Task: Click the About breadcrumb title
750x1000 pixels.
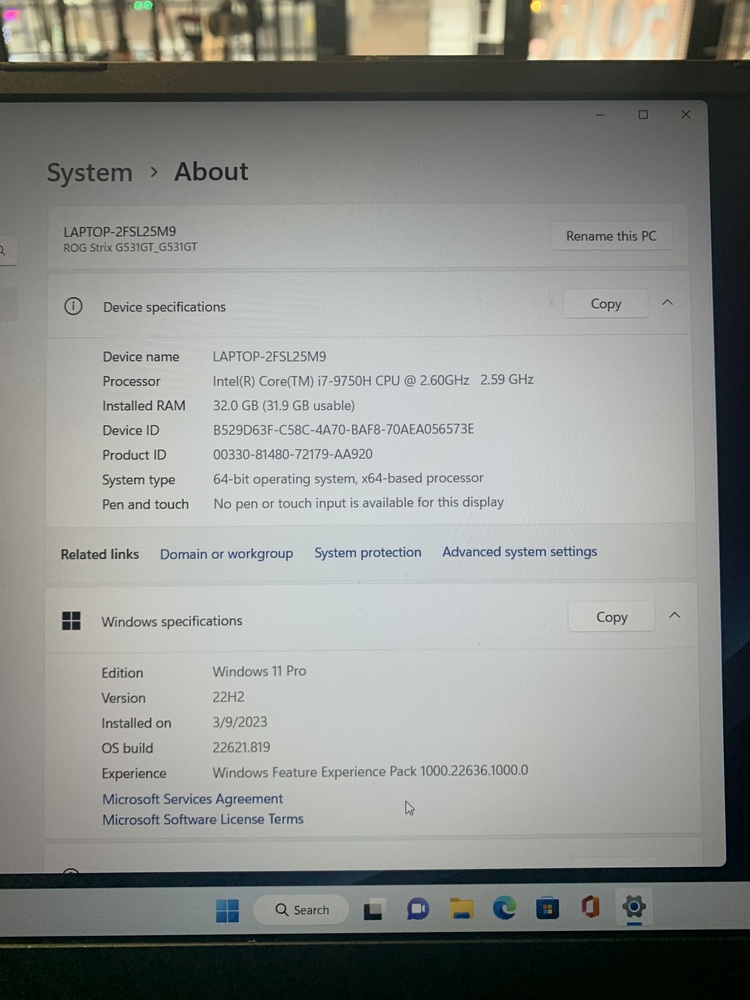Action: (x=211, y=172)
